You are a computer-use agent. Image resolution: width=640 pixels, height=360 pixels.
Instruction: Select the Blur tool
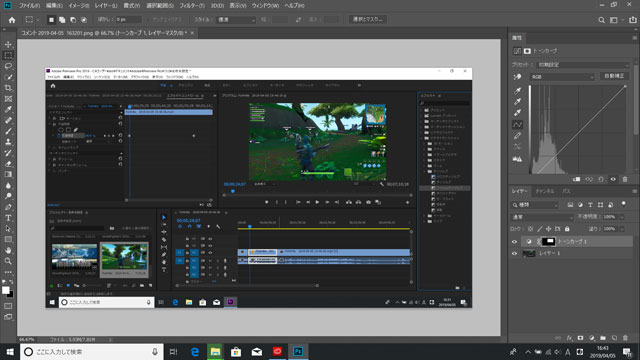click(8, 185)
